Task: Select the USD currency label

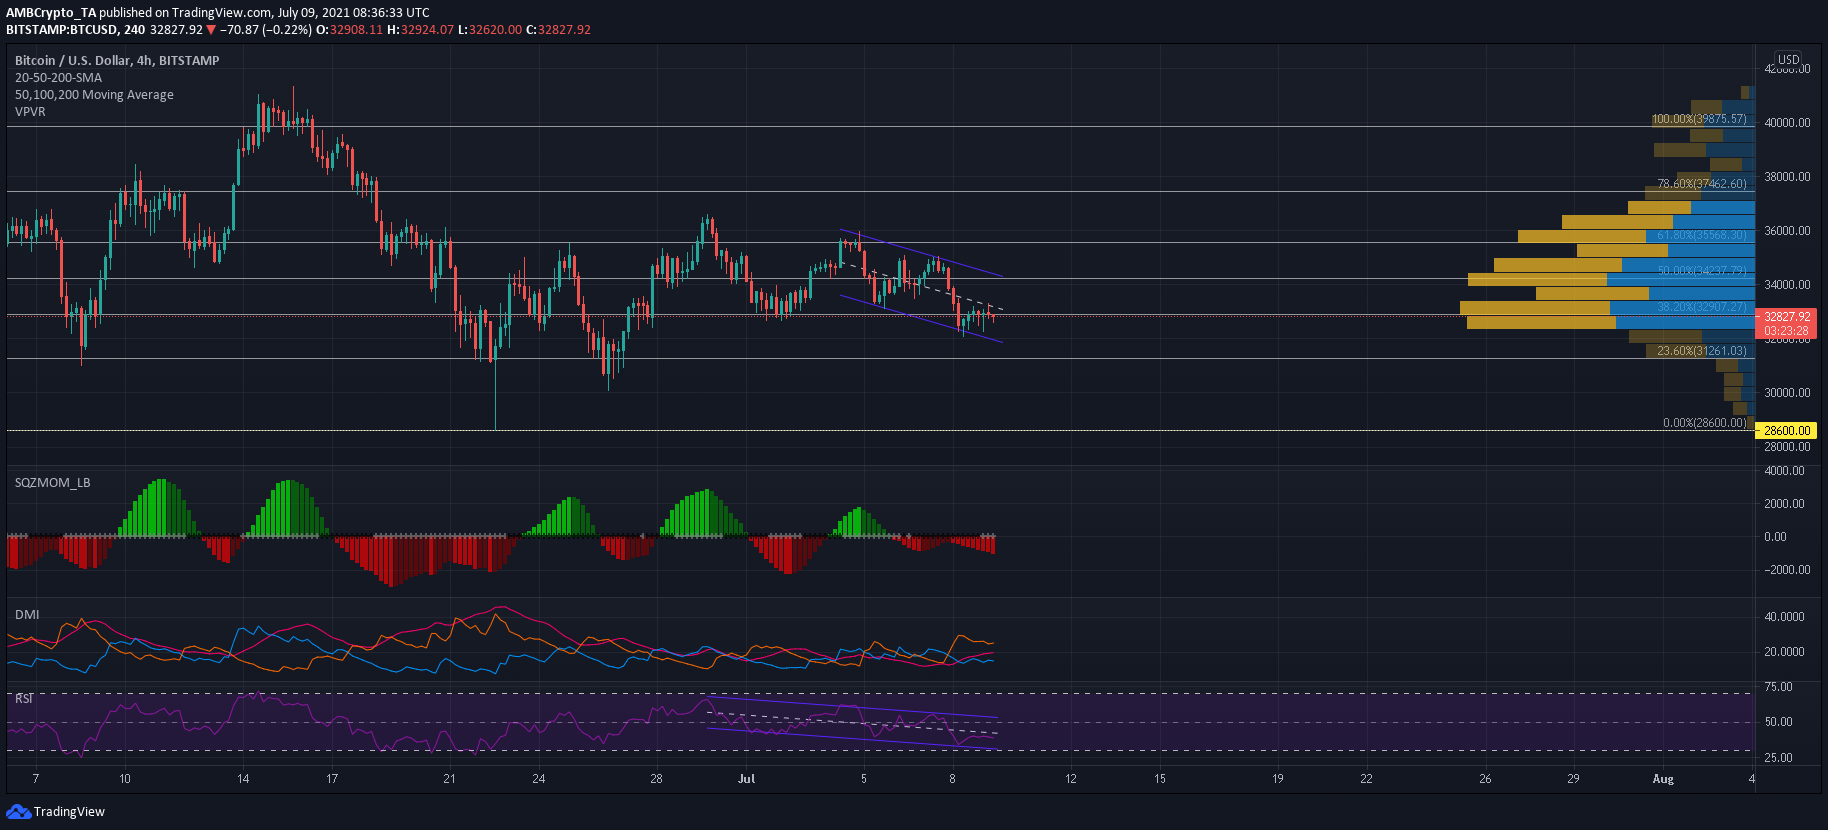Action: pos(1788,60)
